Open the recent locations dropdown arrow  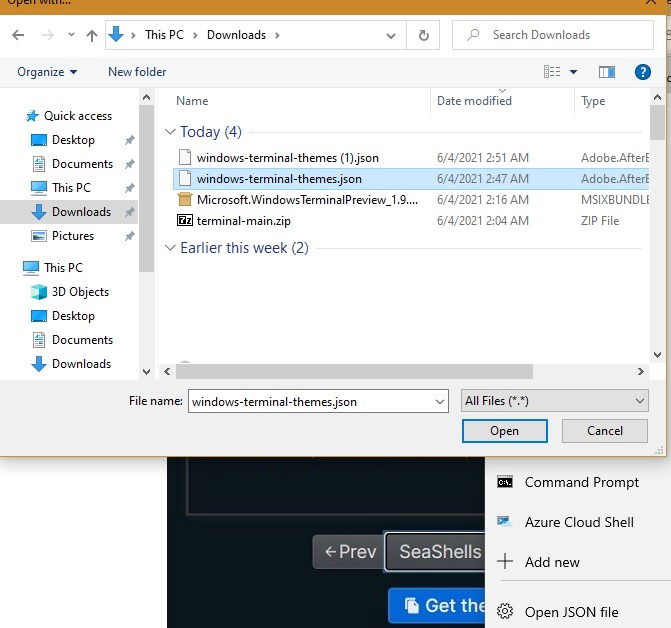point(71,35)
